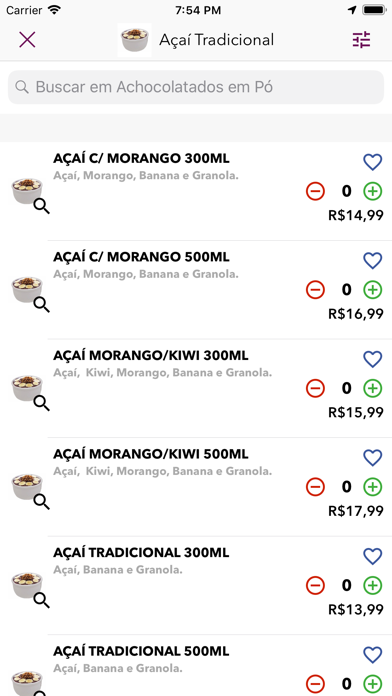Decrease quantity of AÇAÍ C/ MORANGO 300ML
The width and height of the screenshot is (392, 696).
(x=315, y=191)
